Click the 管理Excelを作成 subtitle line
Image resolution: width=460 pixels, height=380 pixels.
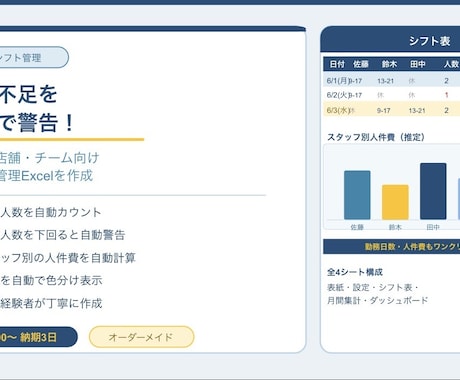(46, 176)
